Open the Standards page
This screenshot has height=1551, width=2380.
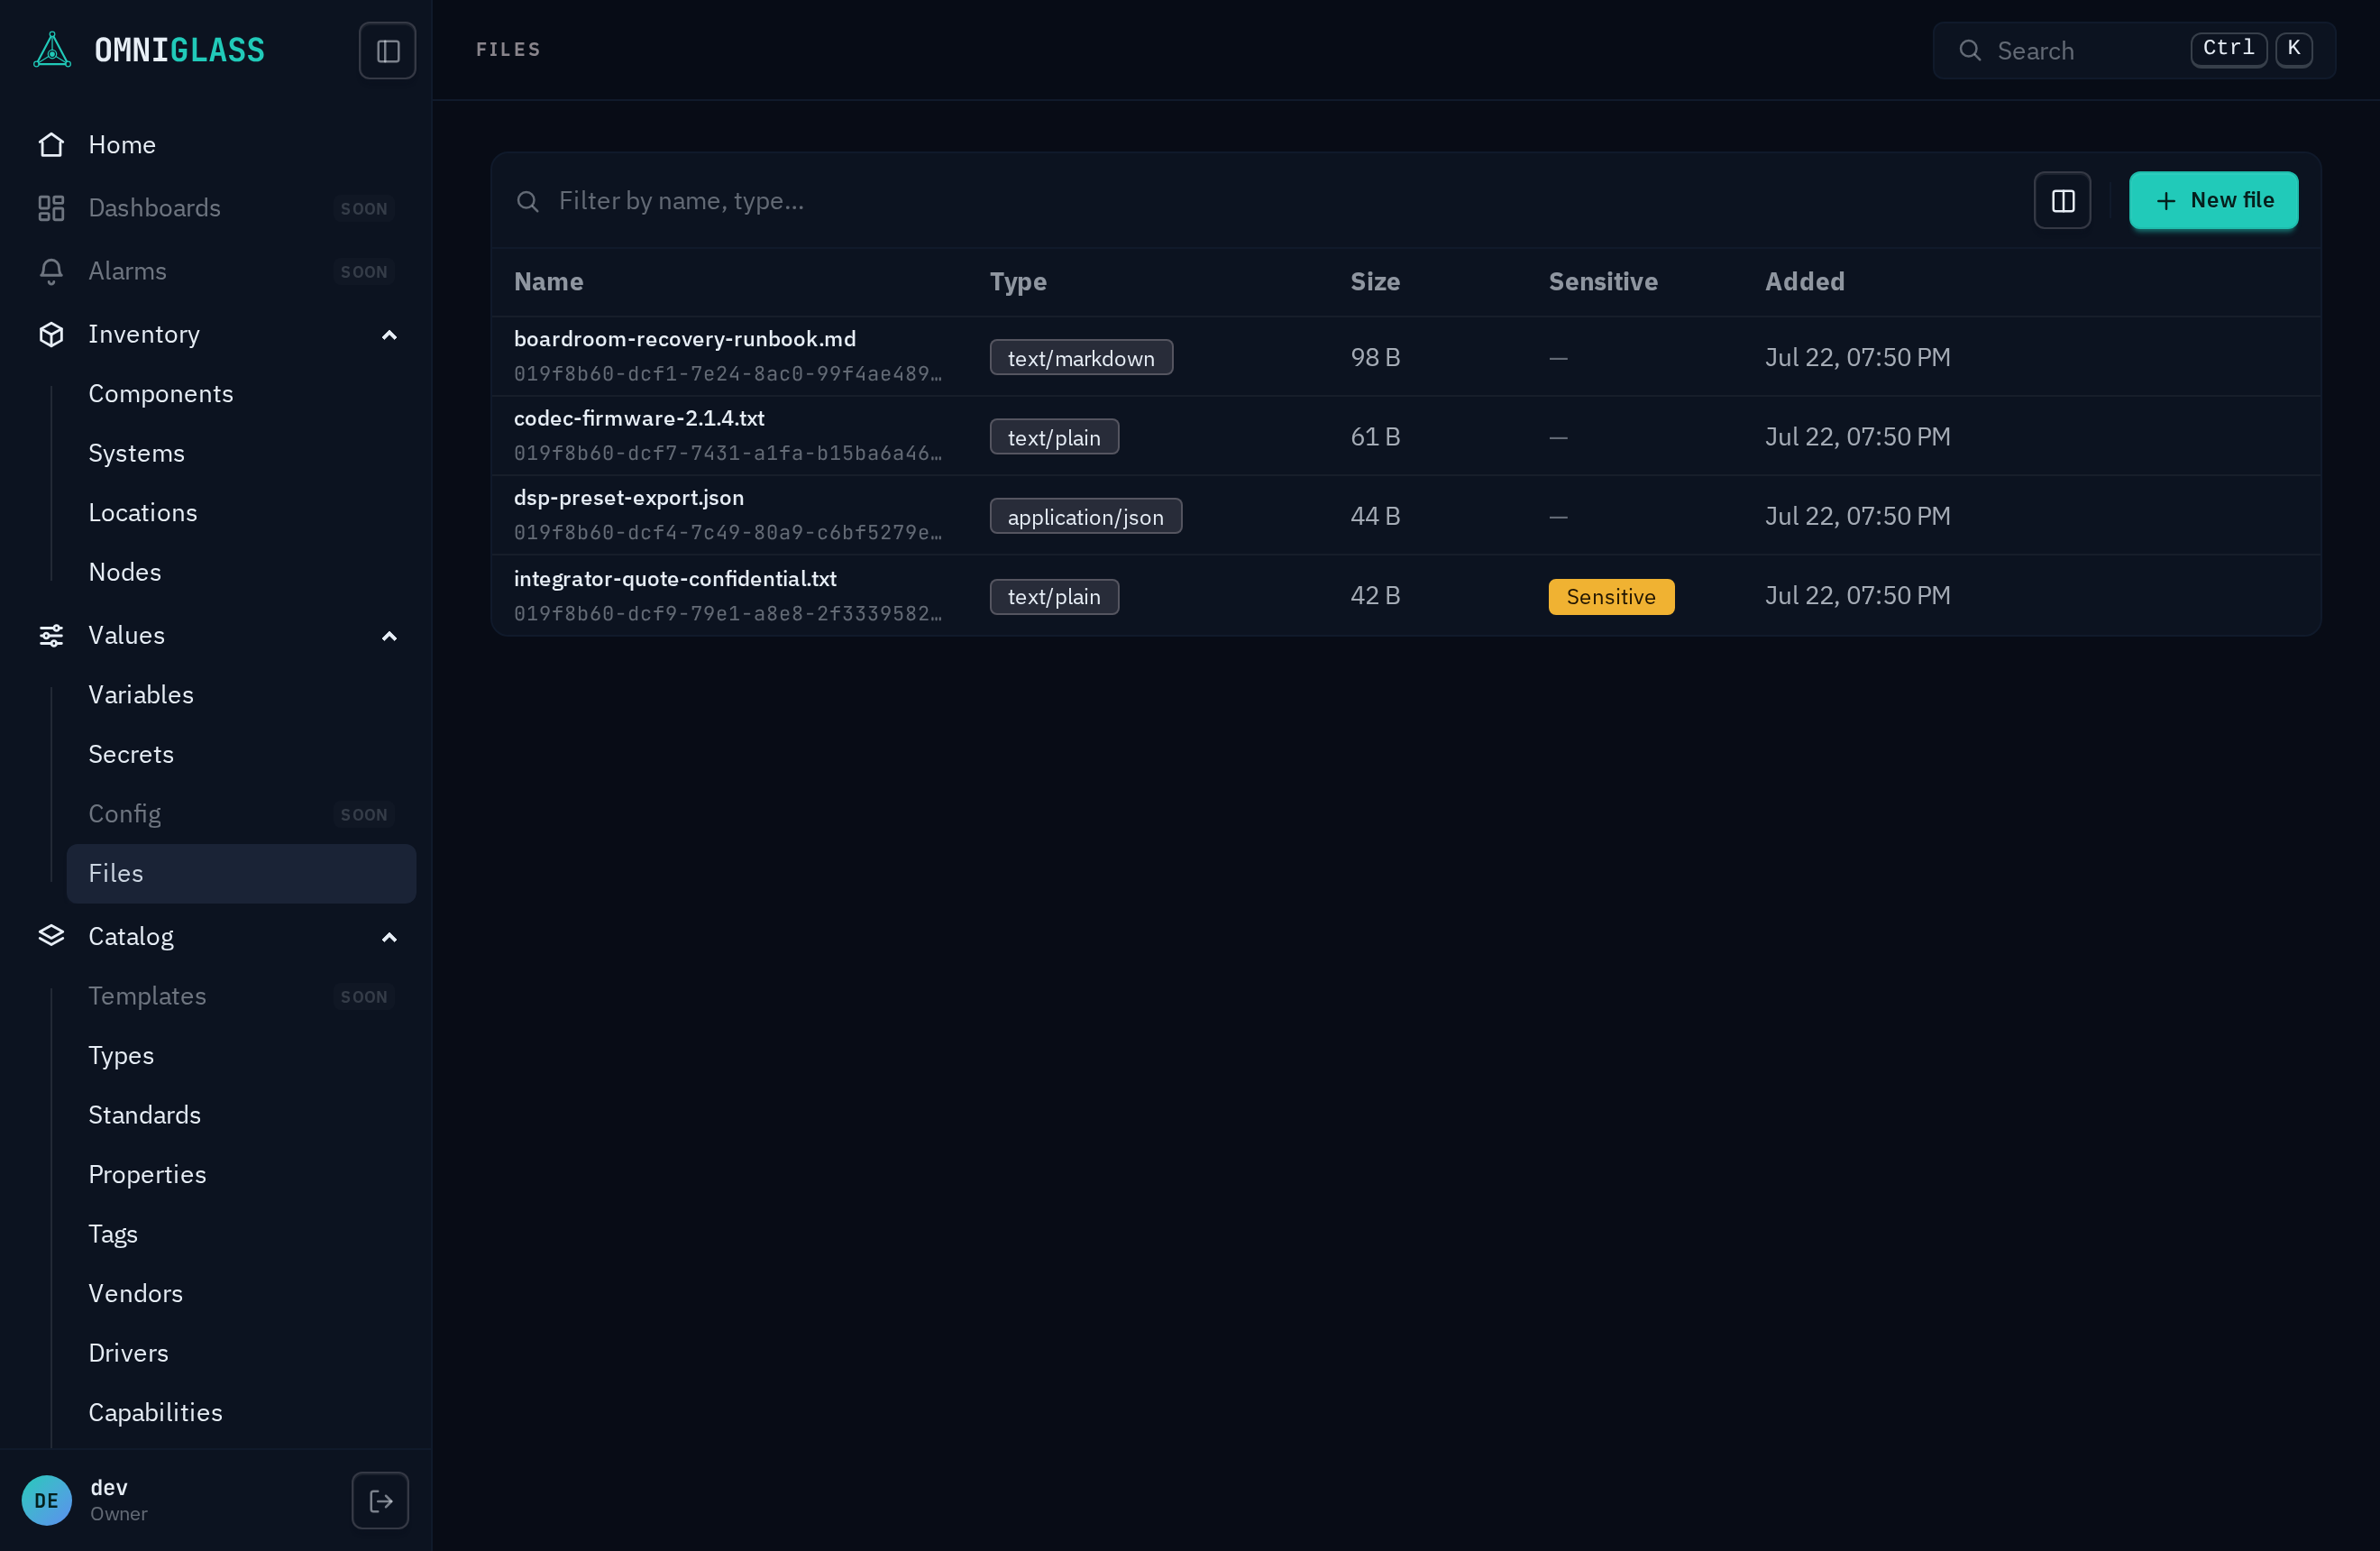pyautogui.click(x=241, y=1115)
